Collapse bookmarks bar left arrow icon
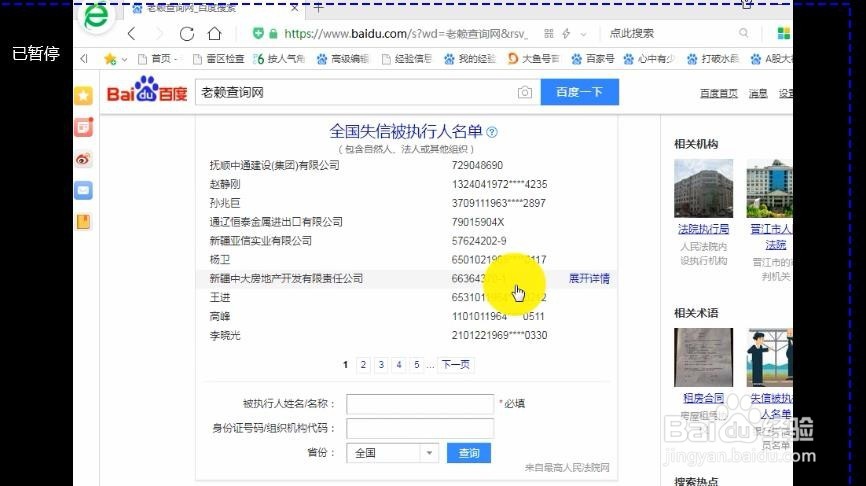866x486 pixels. [x=84, y=59]
